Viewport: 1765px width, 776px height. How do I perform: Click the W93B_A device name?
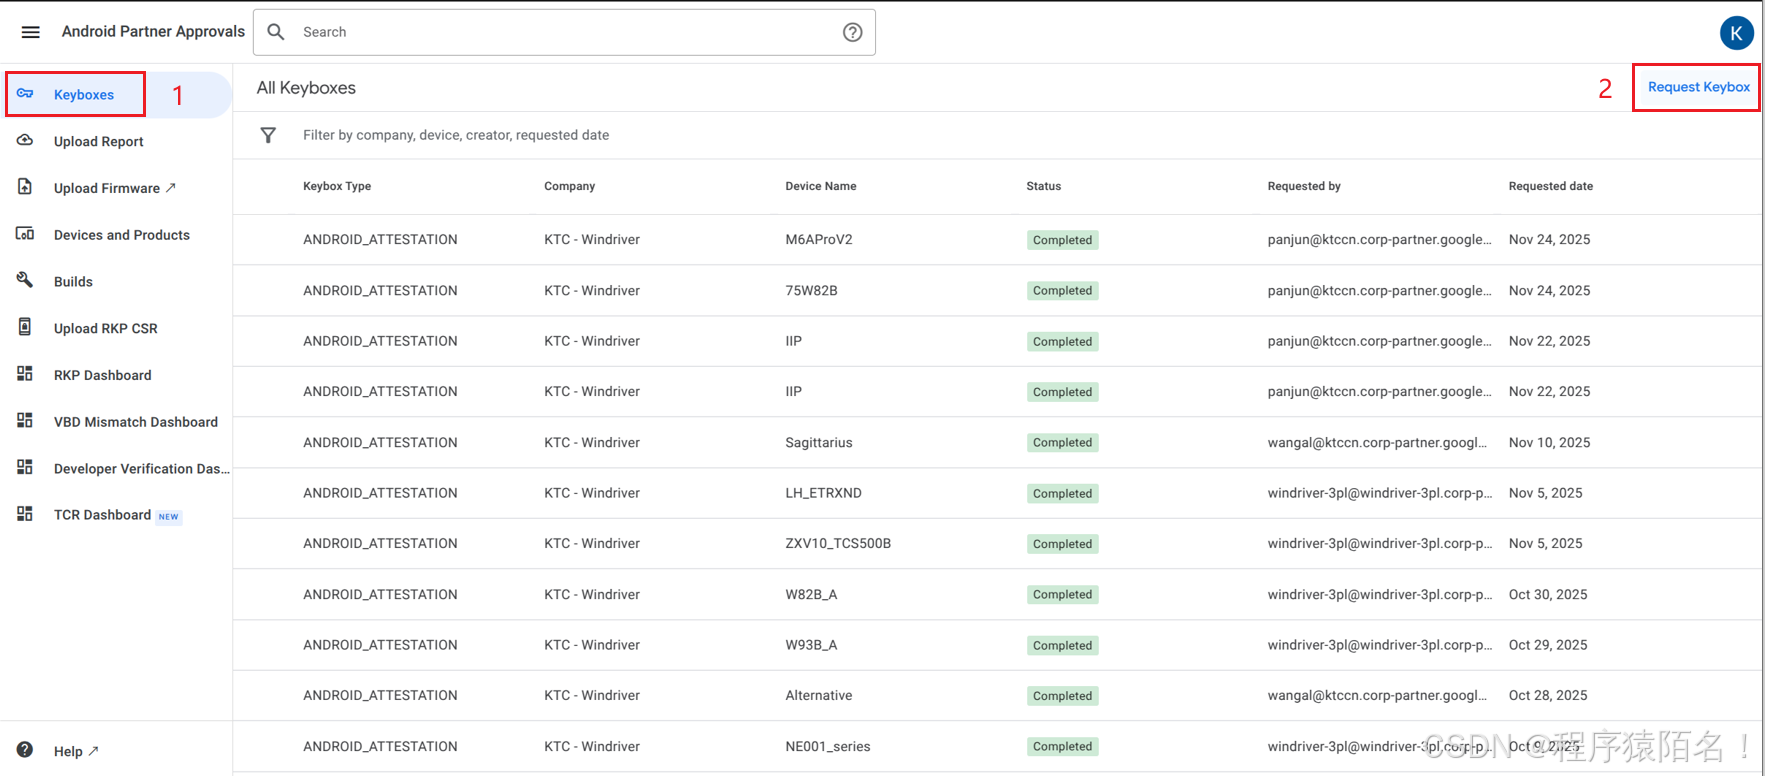(811, 645)
